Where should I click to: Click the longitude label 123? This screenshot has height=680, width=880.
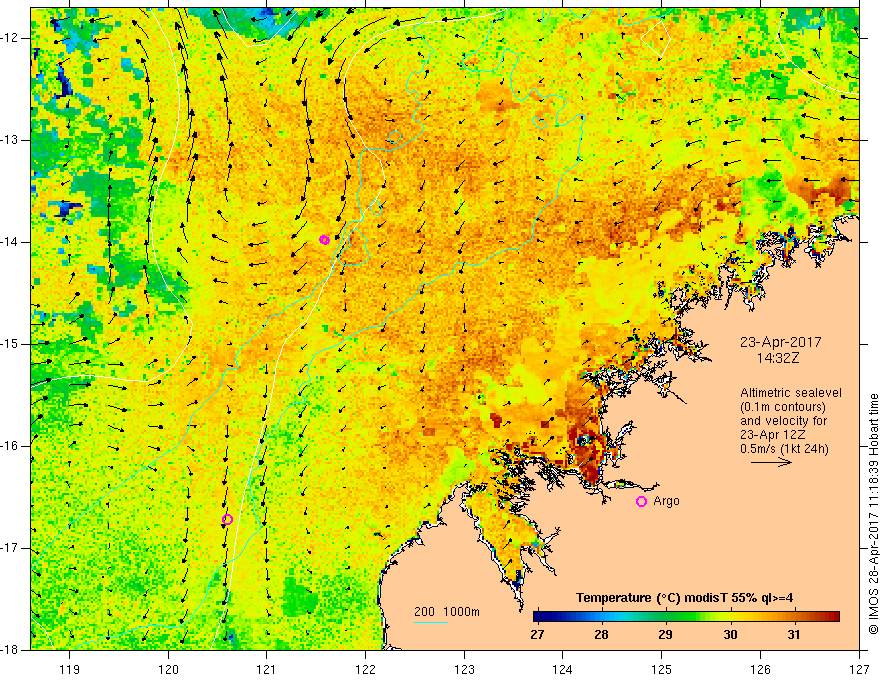[x=464, y=669]
